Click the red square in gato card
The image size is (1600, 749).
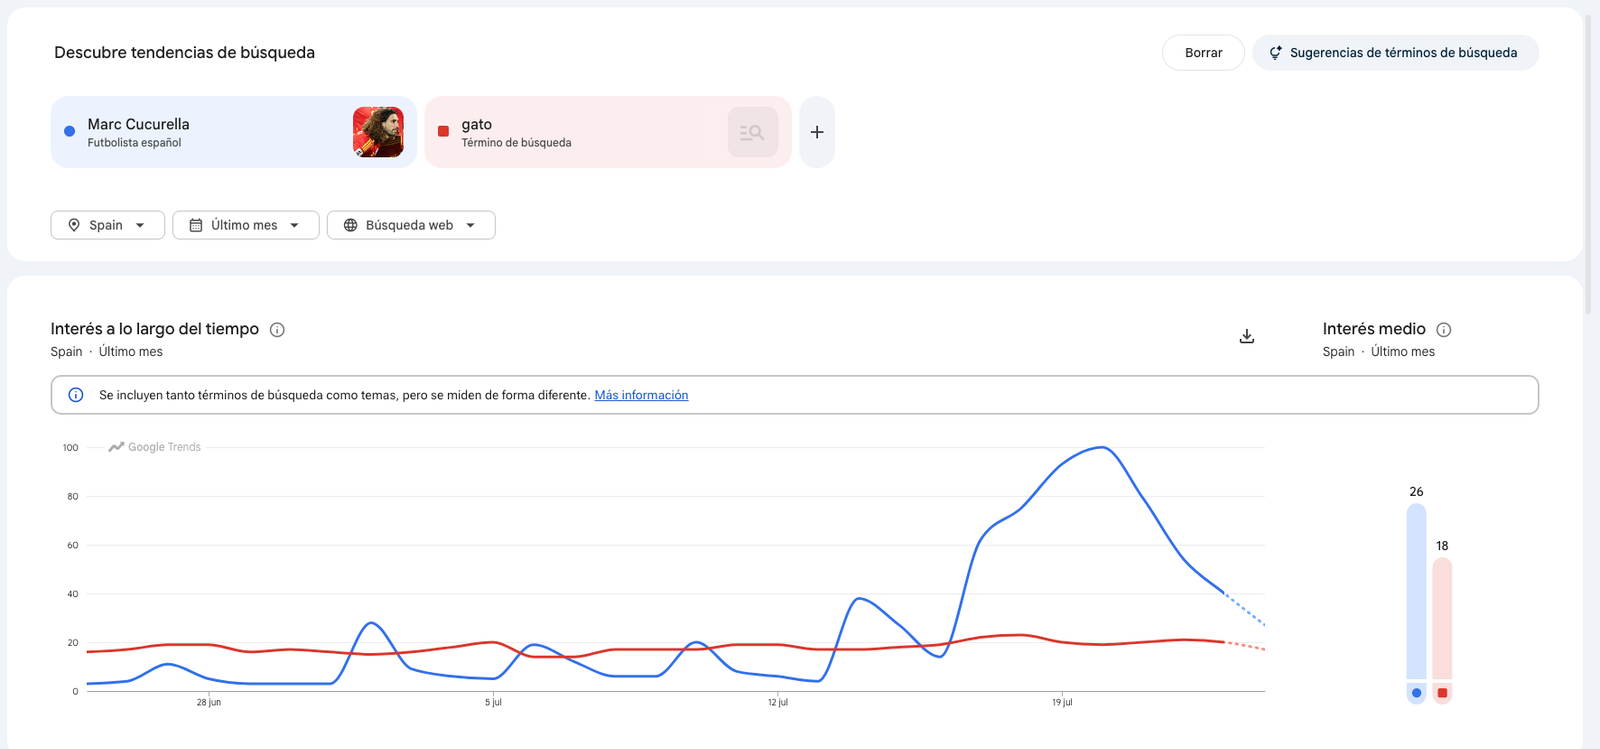click(443, 131)
